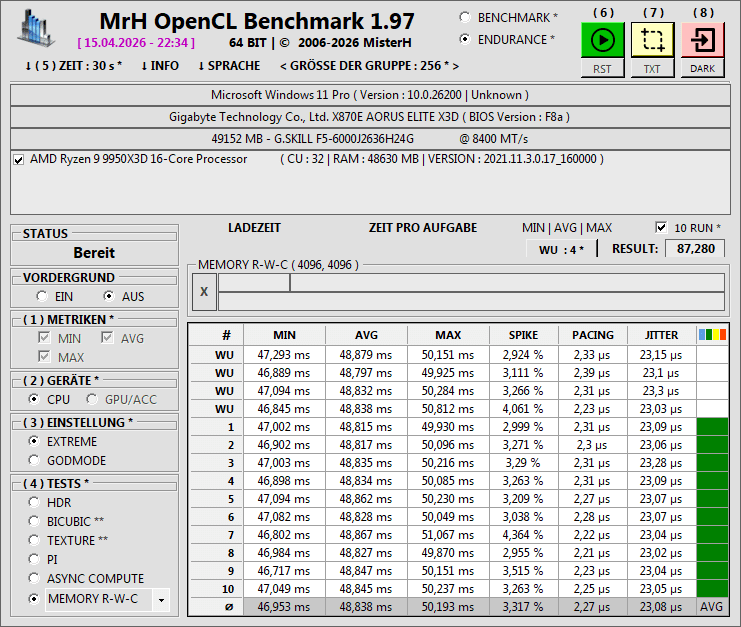Toggle the 10 RUN checkbox
741x627 pixels.
[661, 227]
